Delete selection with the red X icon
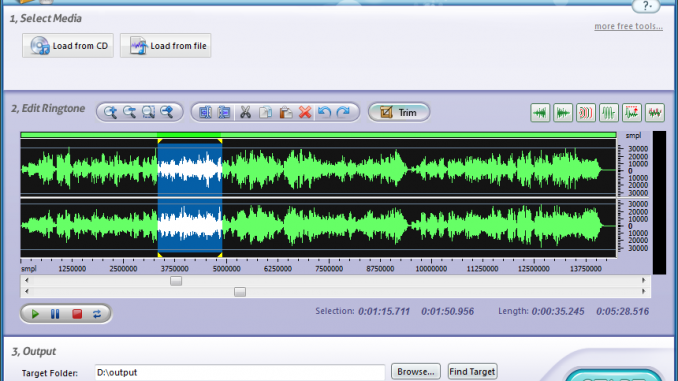678x381 pixels. point(305,112)
